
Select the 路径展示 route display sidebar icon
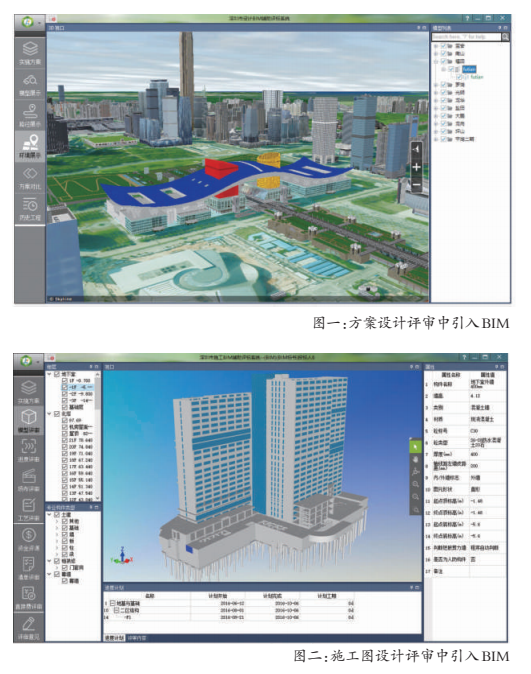pos(30,115)
